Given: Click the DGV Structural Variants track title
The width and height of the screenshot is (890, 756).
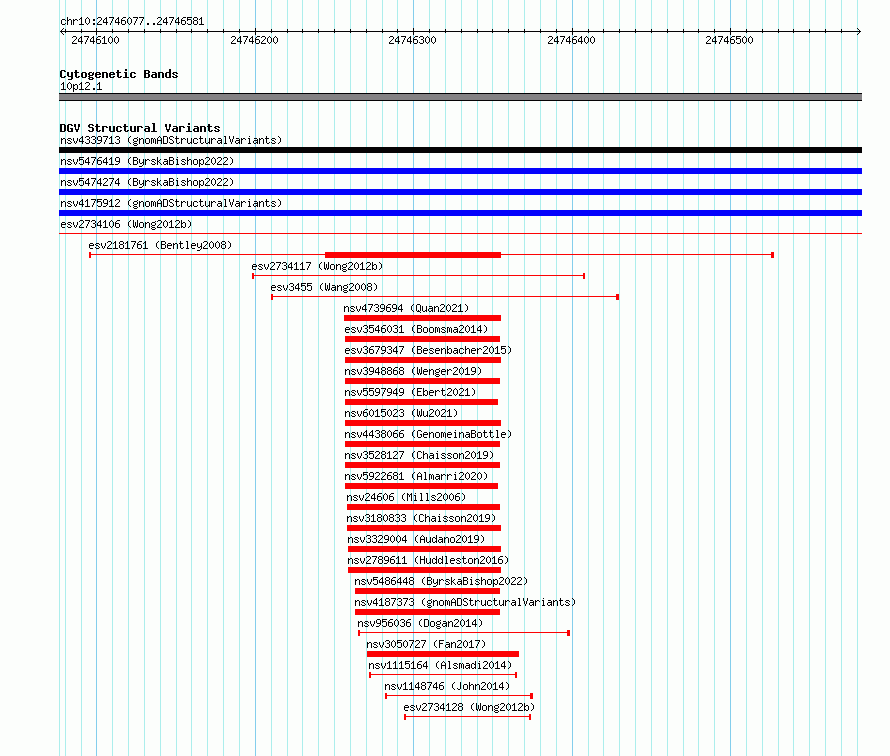Looking at the screenshot, I should pos(140,128).
